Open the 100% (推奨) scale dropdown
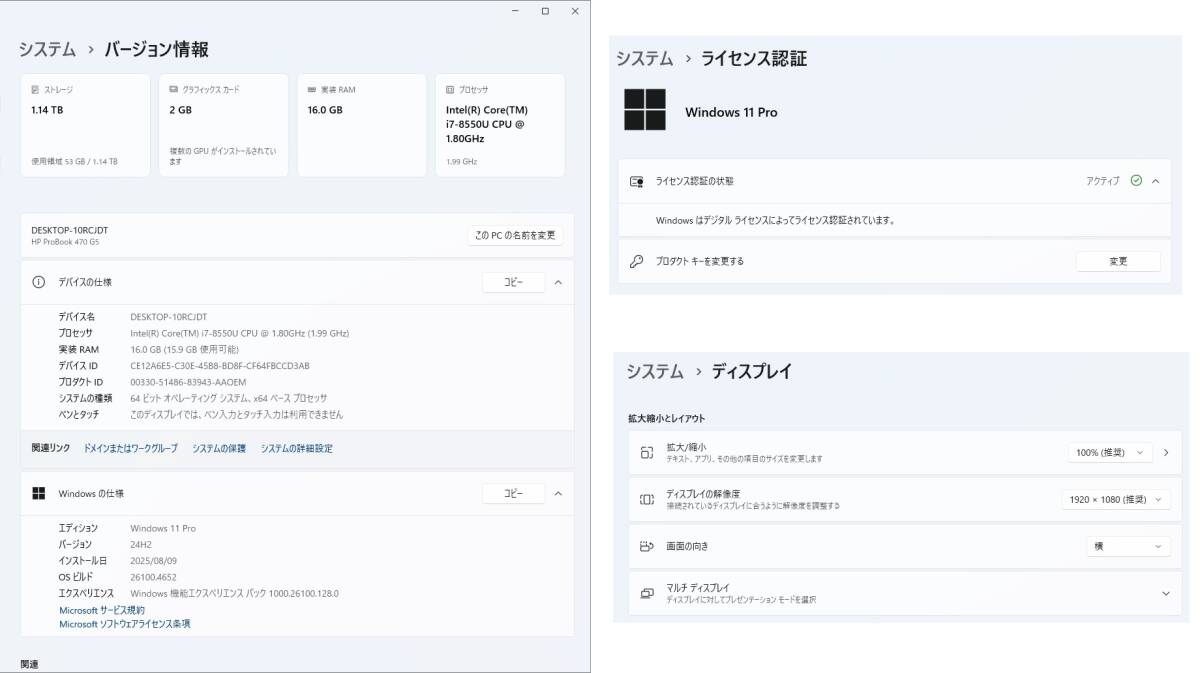Image resolution: width=1200 pixels, height=673 pixels. (x=1110, y=452)
